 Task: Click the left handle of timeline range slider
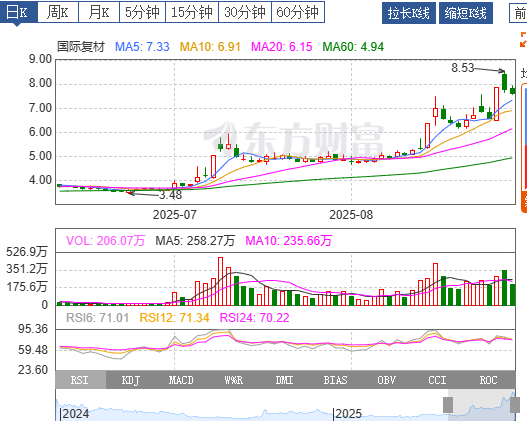[448, 405]
